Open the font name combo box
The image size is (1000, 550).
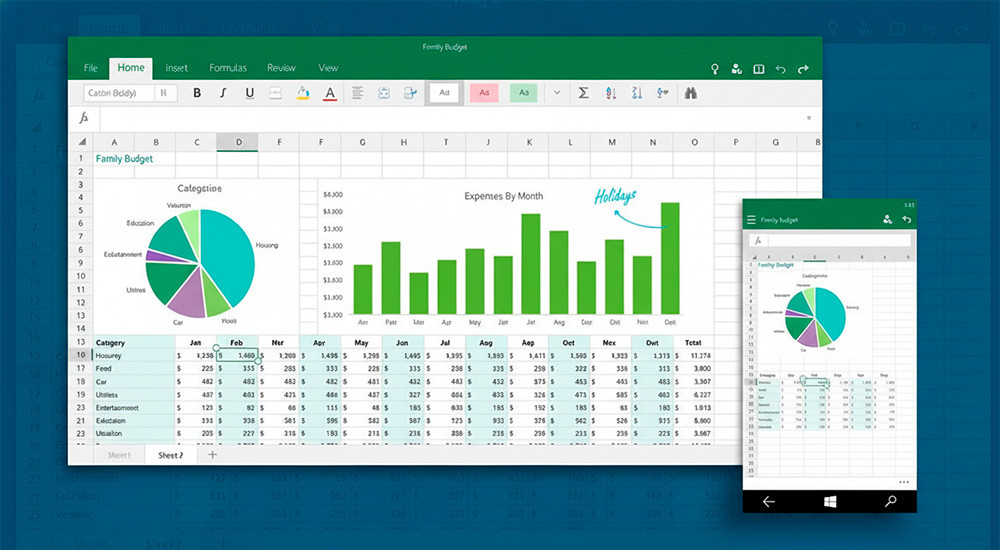117,93
